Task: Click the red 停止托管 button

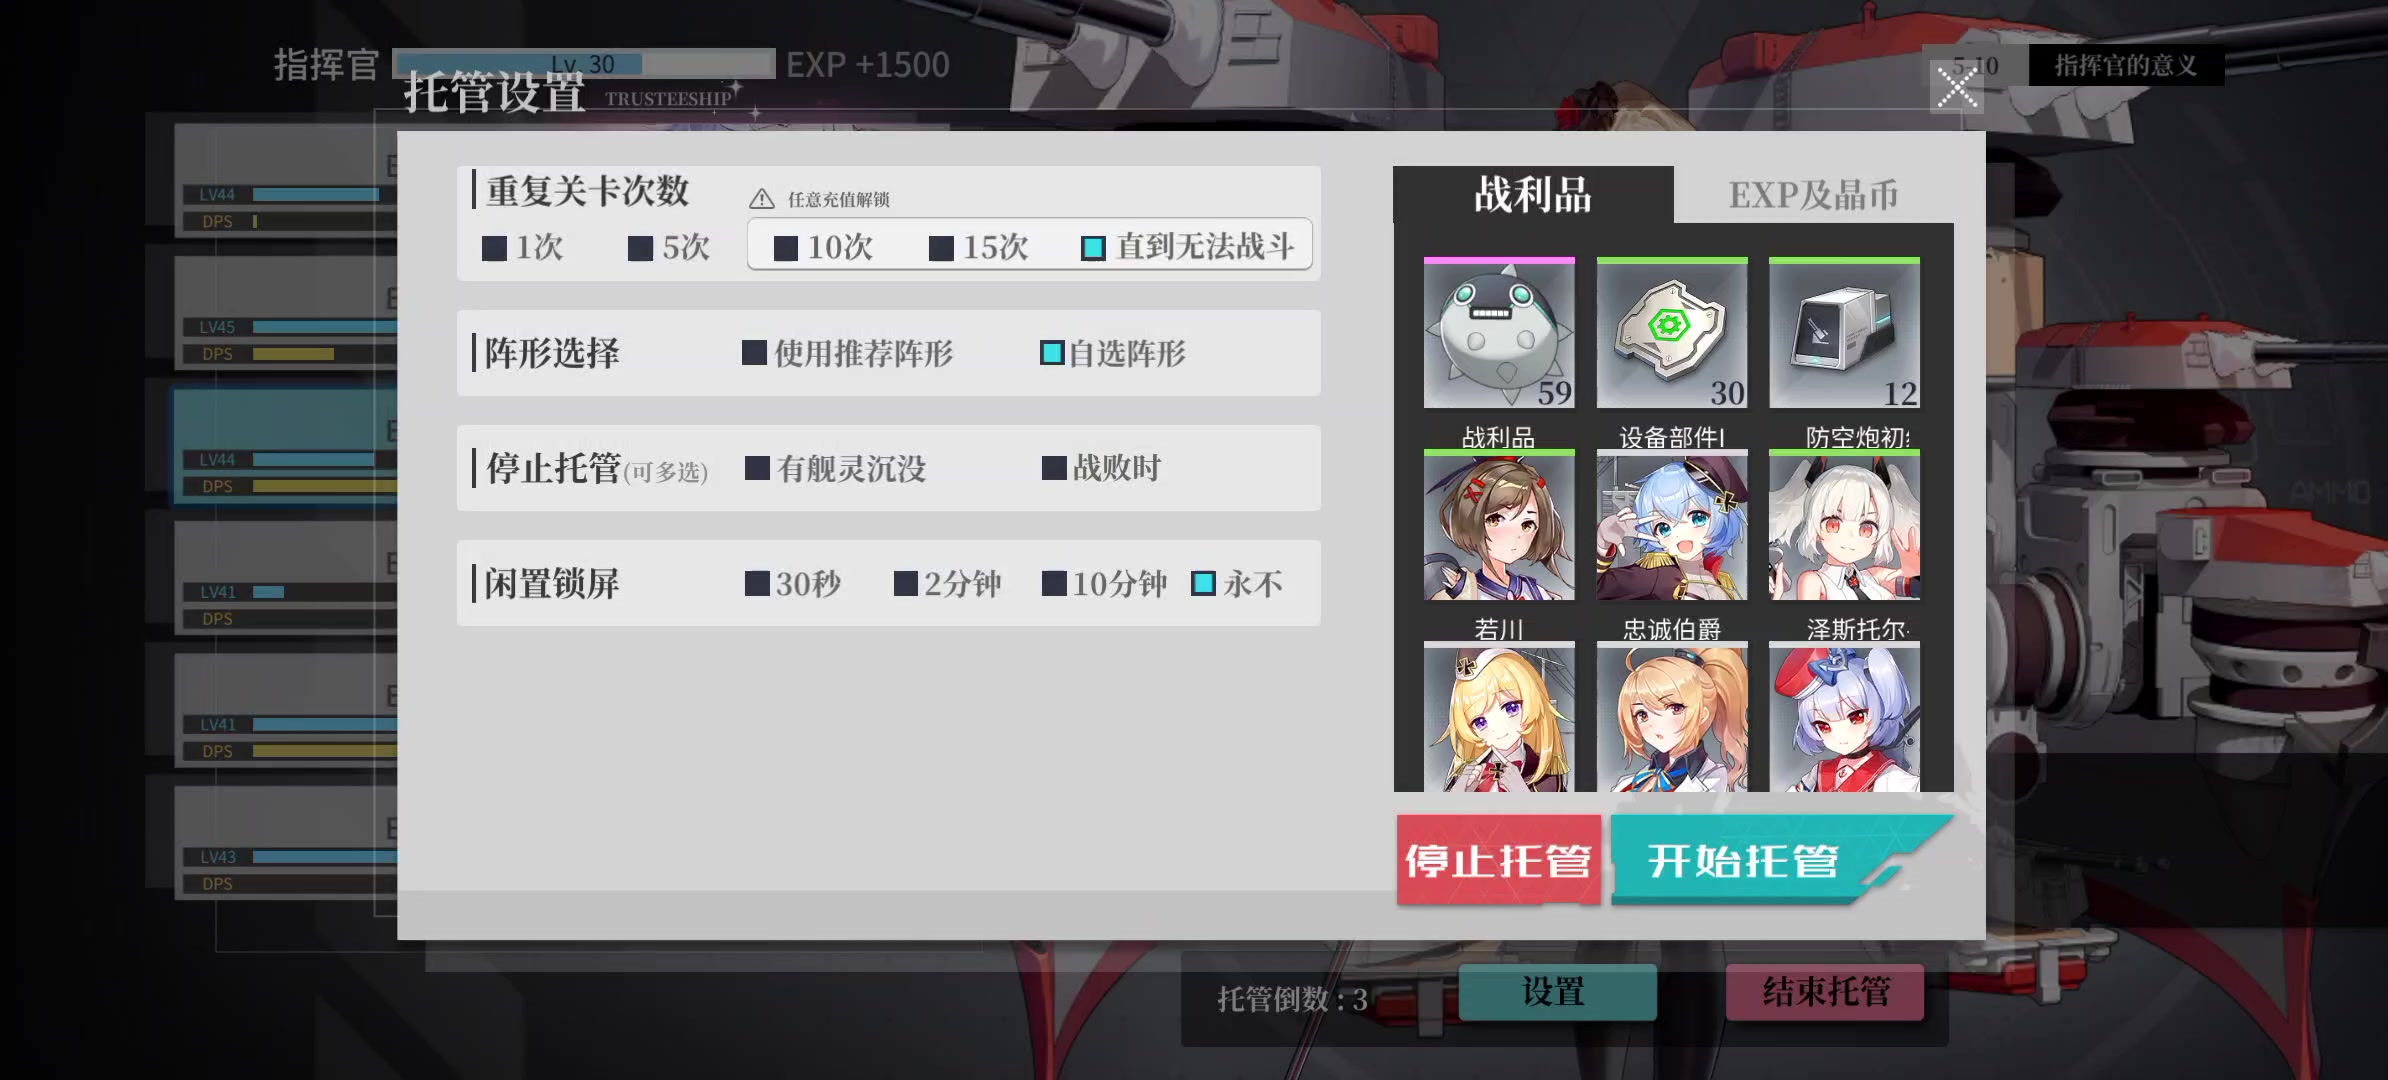Action: [1499, 860]
